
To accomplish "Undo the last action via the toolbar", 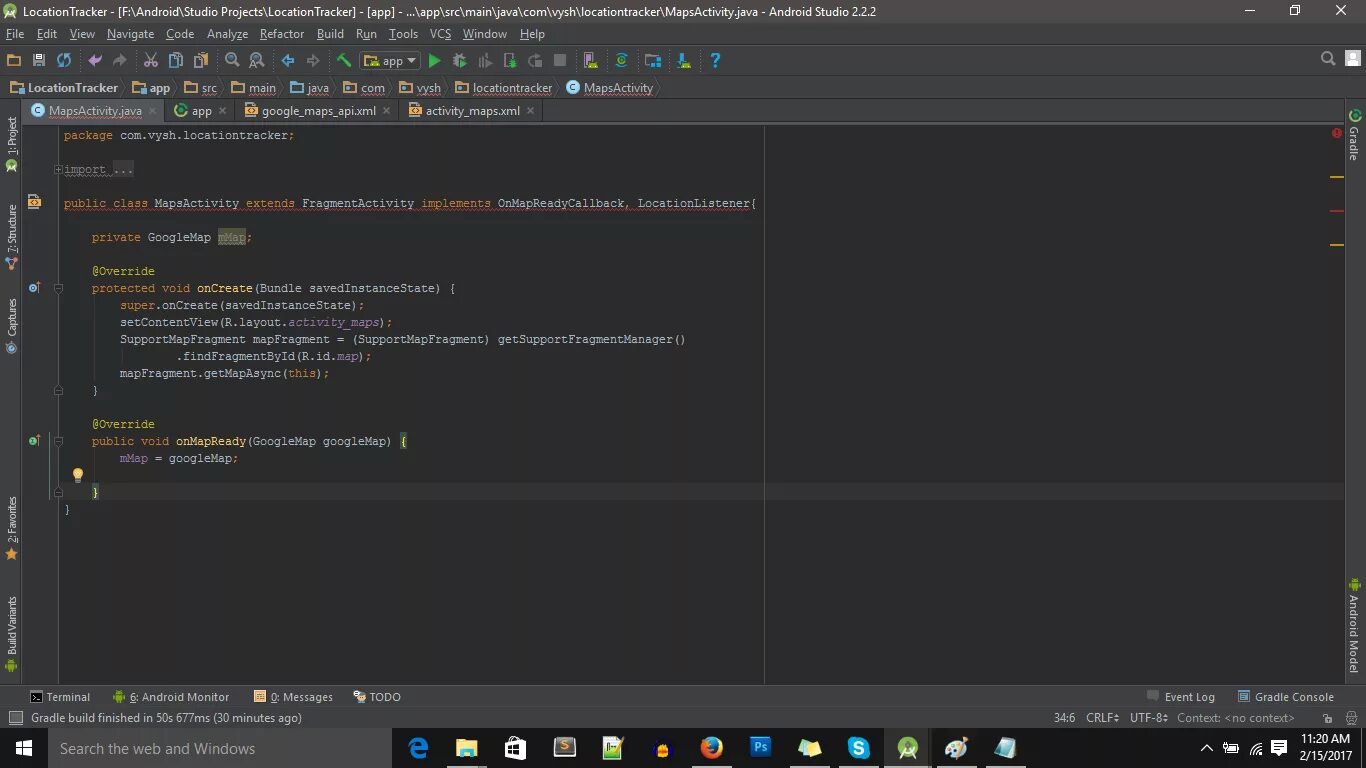I will pos(95,60).
